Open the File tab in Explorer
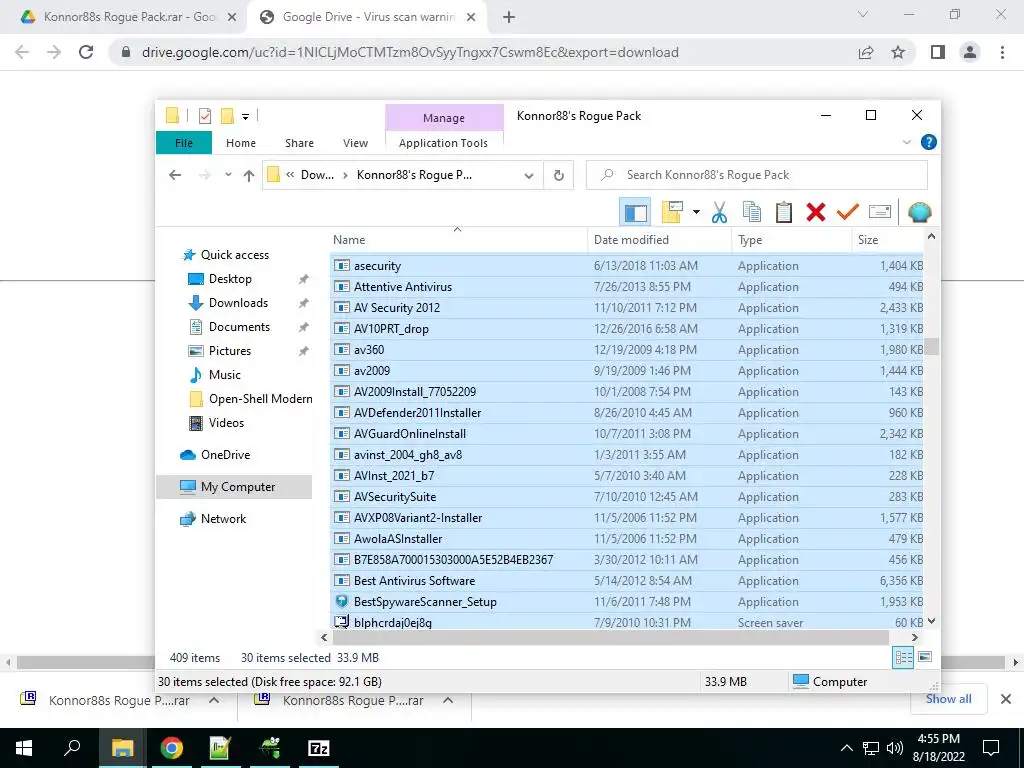 click(184, 143)
